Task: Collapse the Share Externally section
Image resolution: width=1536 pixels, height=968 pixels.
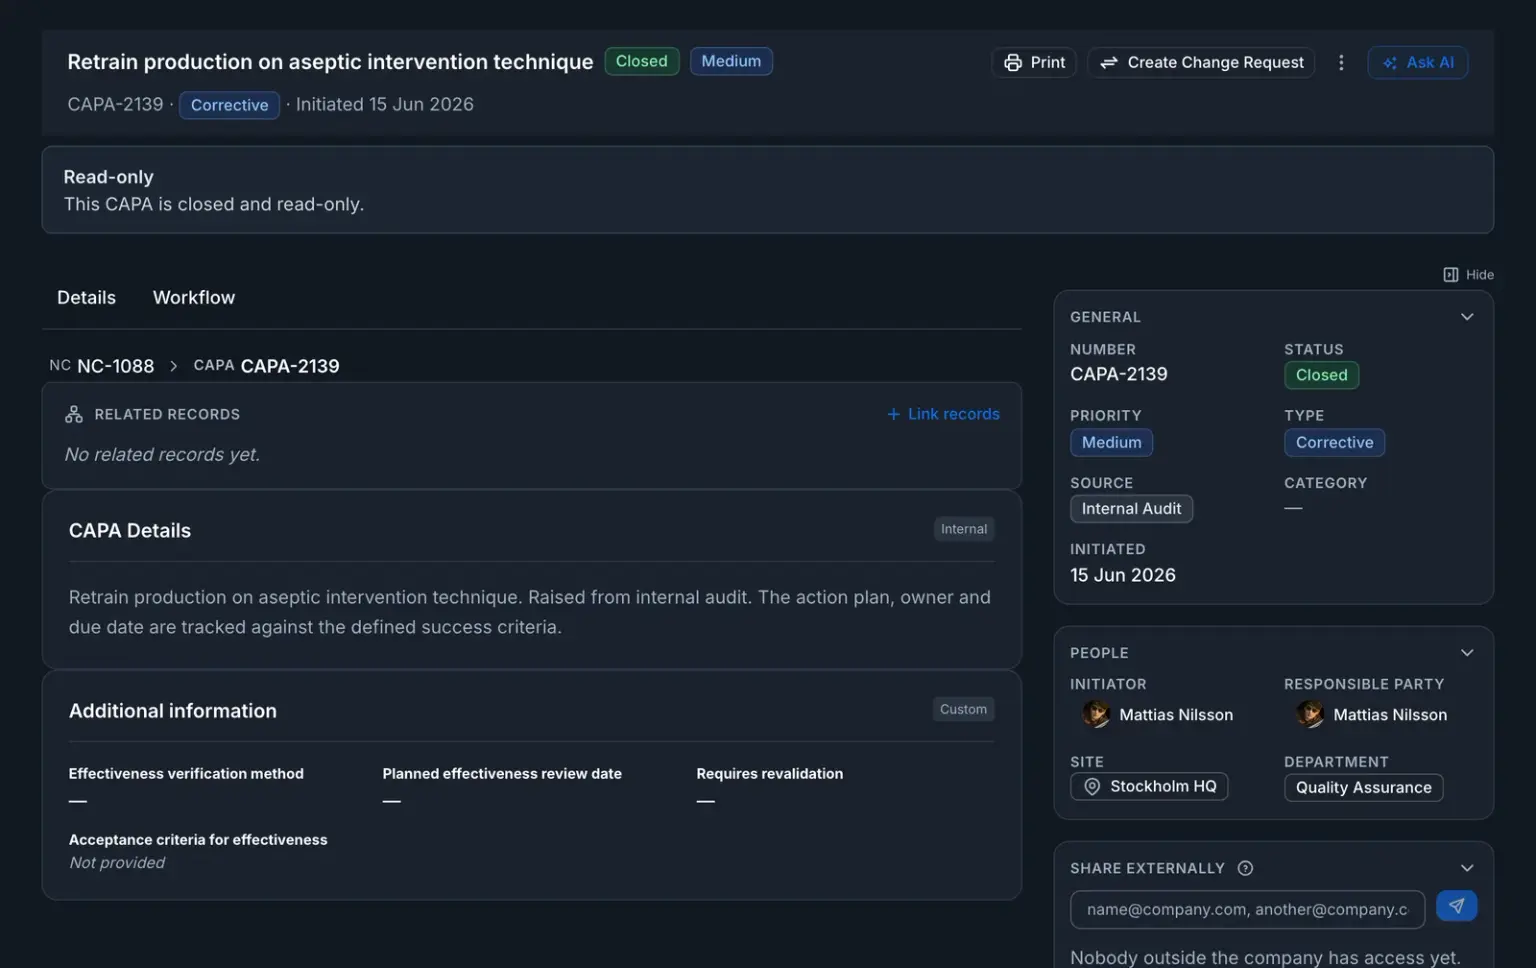Action: point(1467,868)
